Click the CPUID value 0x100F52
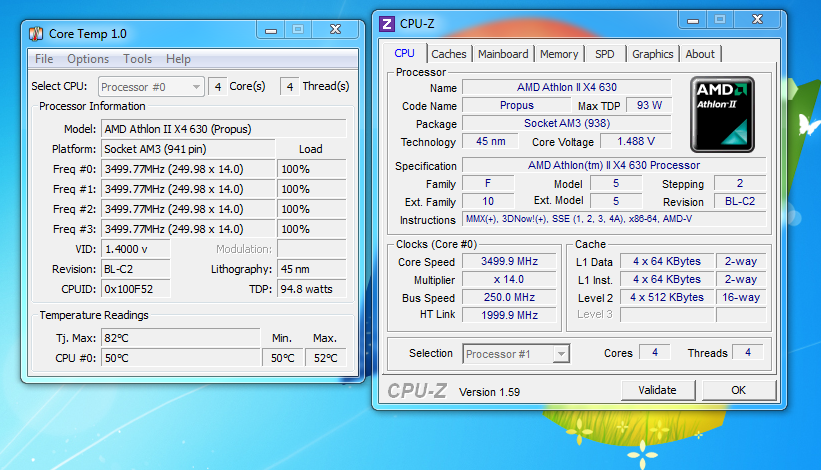 pos(136,289)
